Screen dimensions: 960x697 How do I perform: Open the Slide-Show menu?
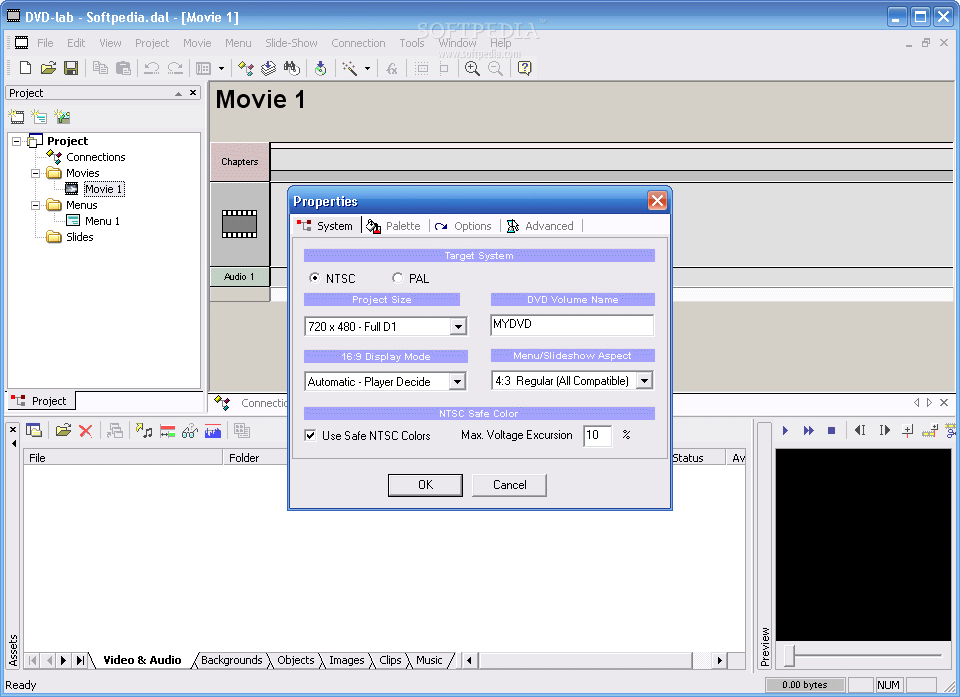[x=291, y=43]
